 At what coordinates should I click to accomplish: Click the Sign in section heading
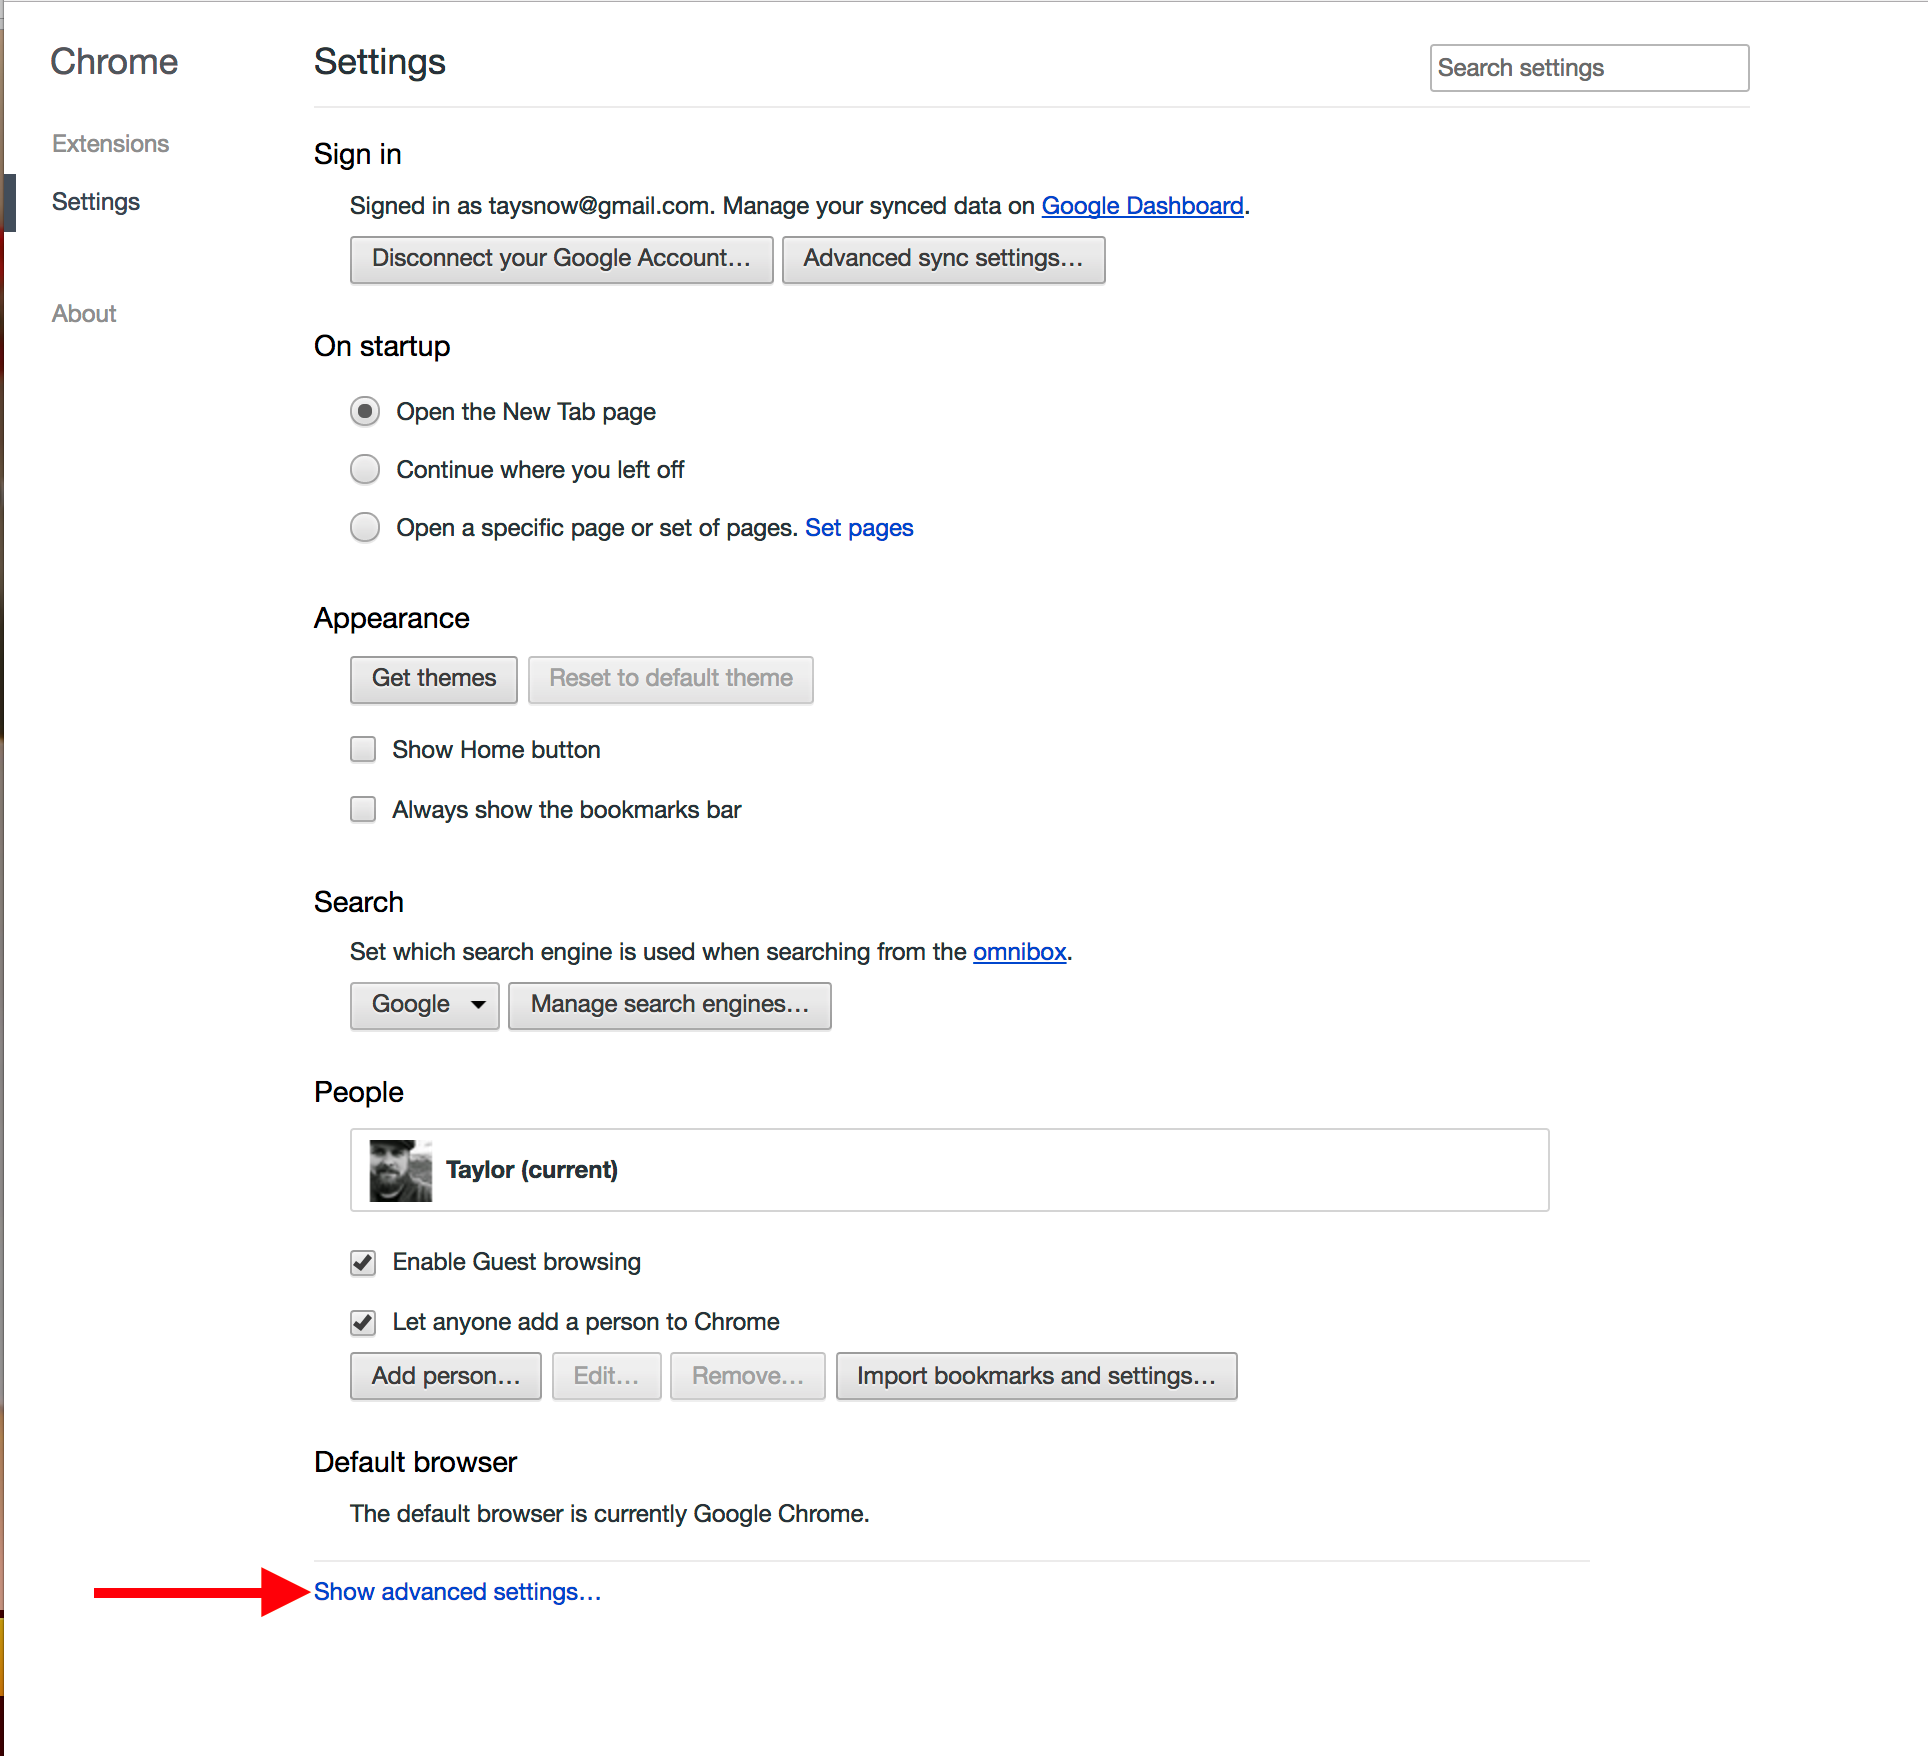(358, 154)
